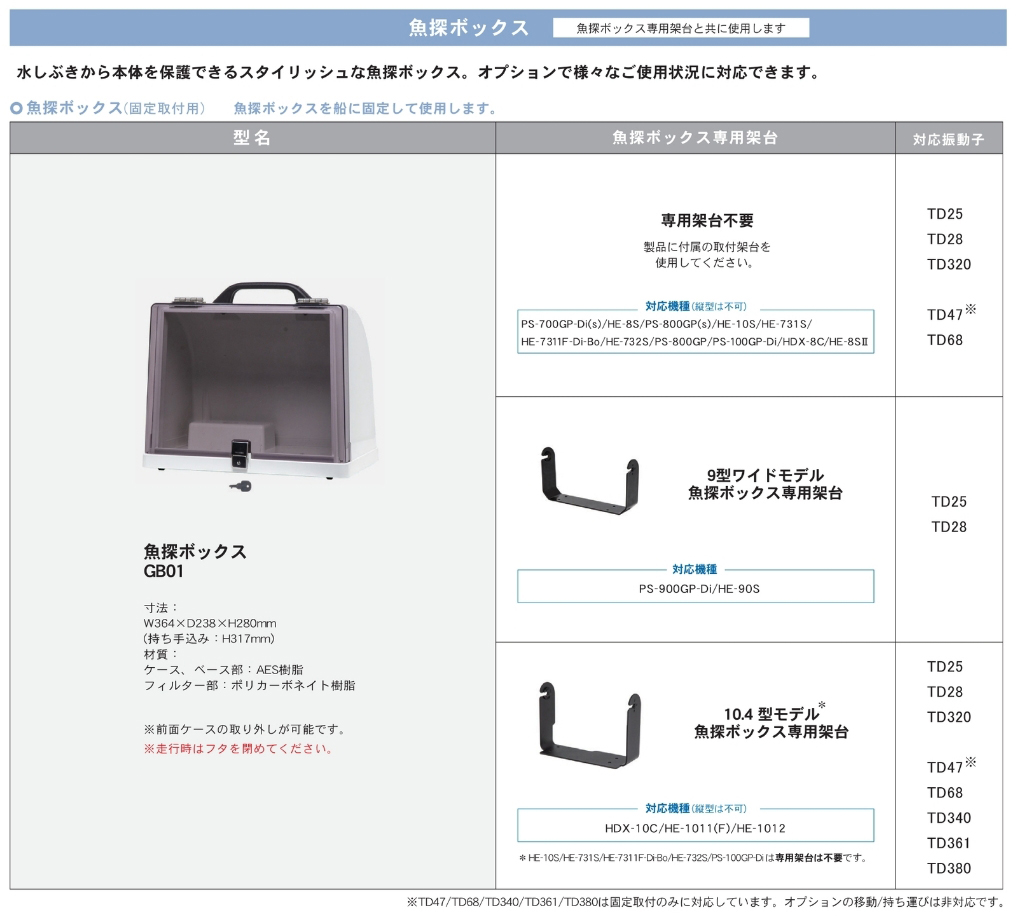Click TD28 in the 9型ワイドモデル row
This screenshot has height=916, width=1018.
(949, 527)
